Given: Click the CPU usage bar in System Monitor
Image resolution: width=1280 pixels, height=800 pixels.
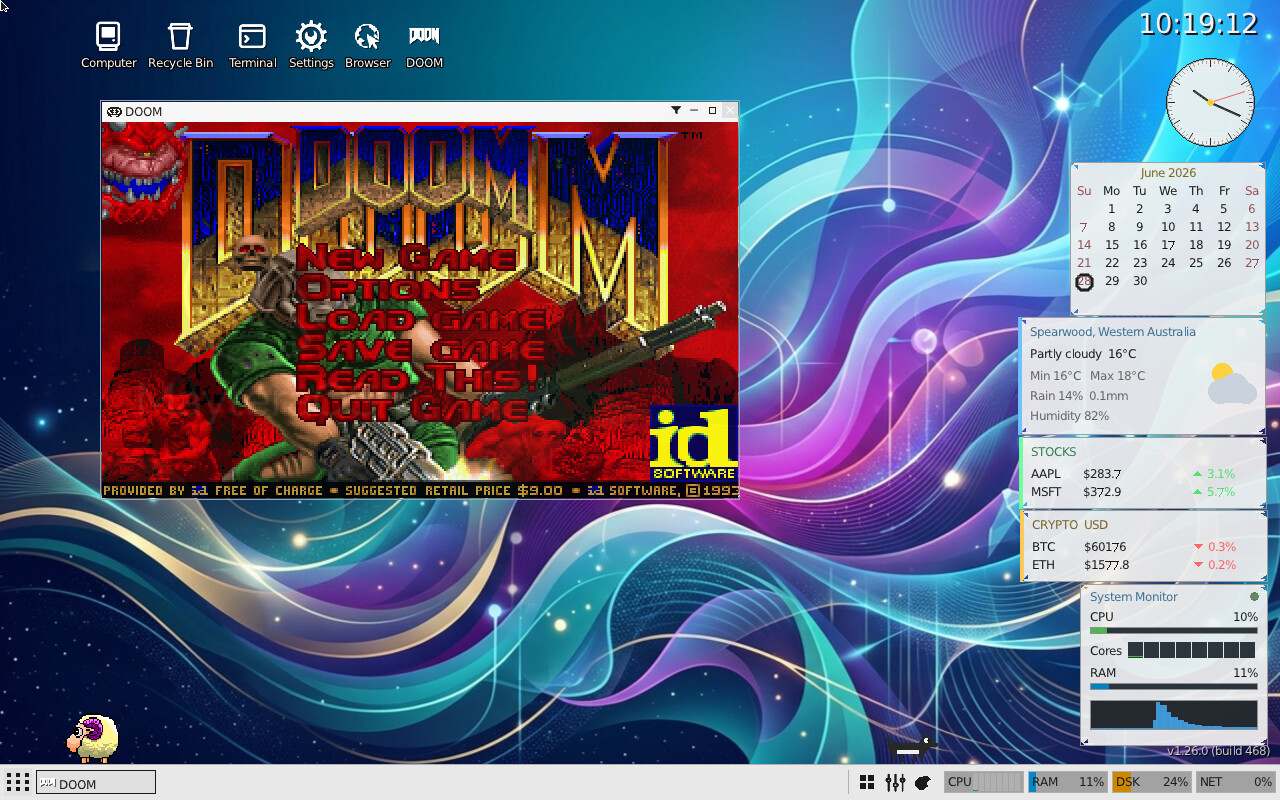Looking at the screenshot, I should (x=1174, y=631).
